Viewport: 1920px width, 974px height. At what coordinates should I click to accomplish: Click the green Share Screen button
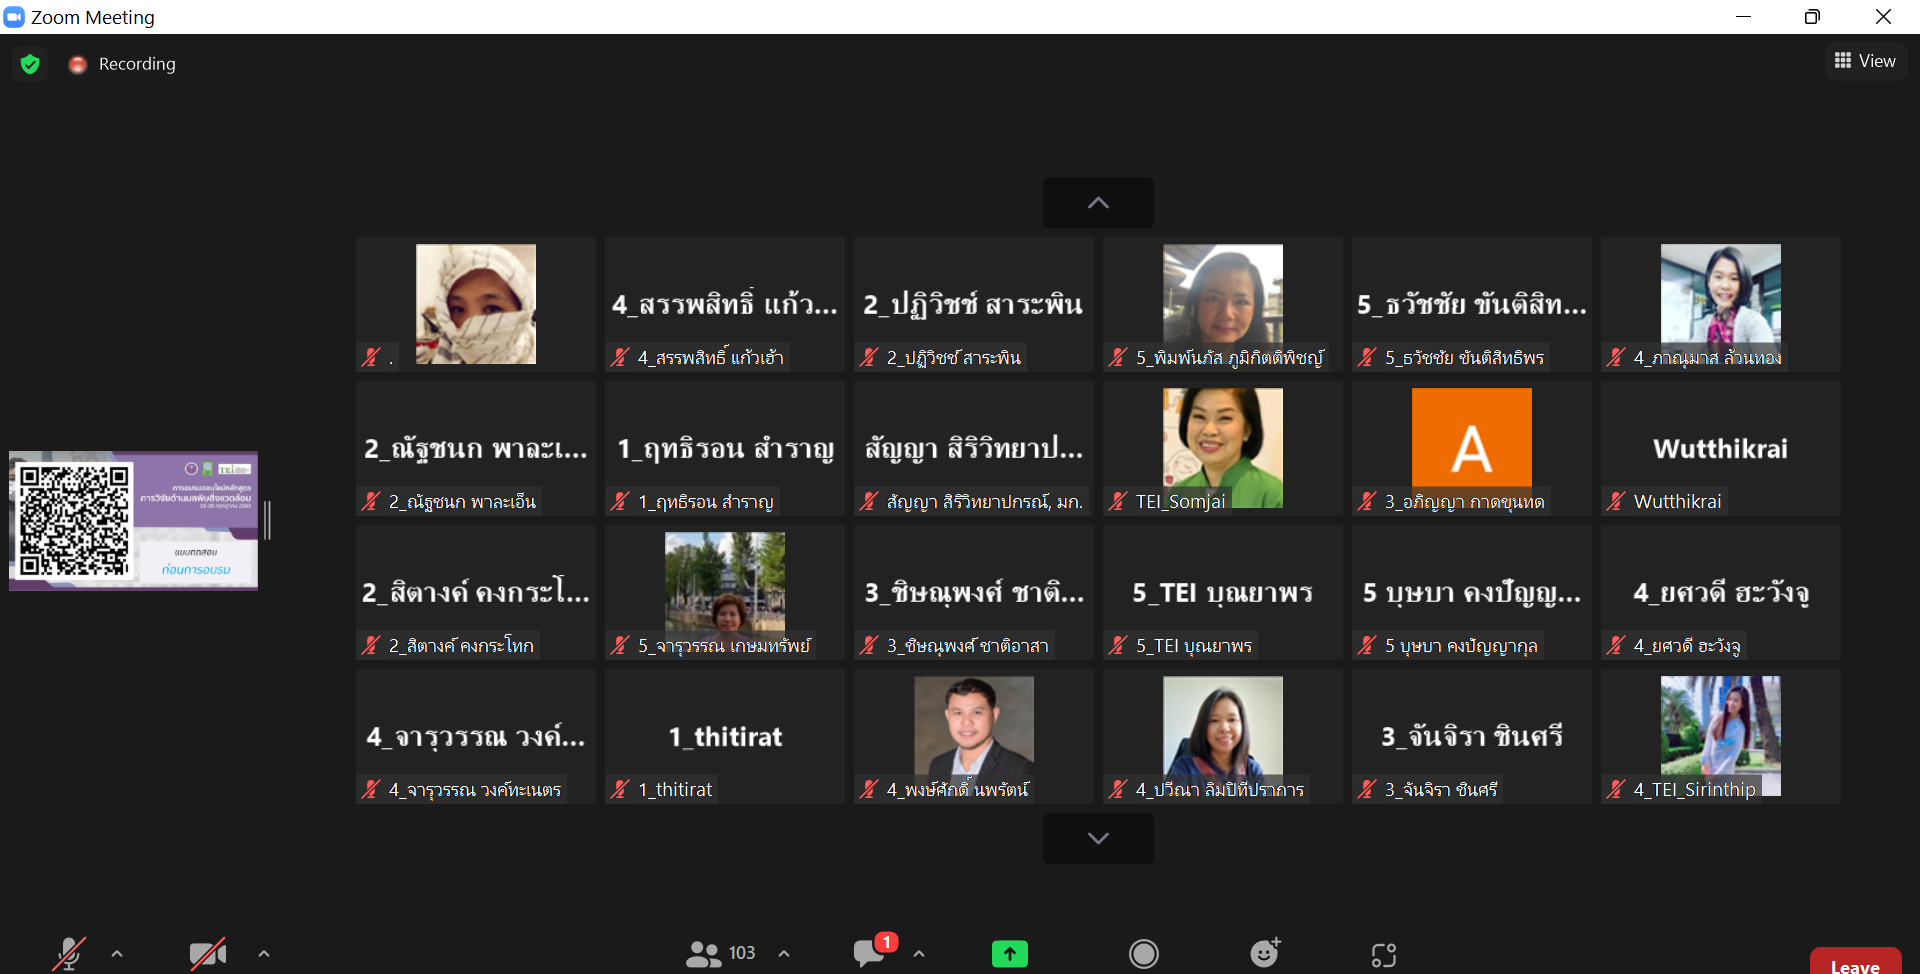point(1009,954)
